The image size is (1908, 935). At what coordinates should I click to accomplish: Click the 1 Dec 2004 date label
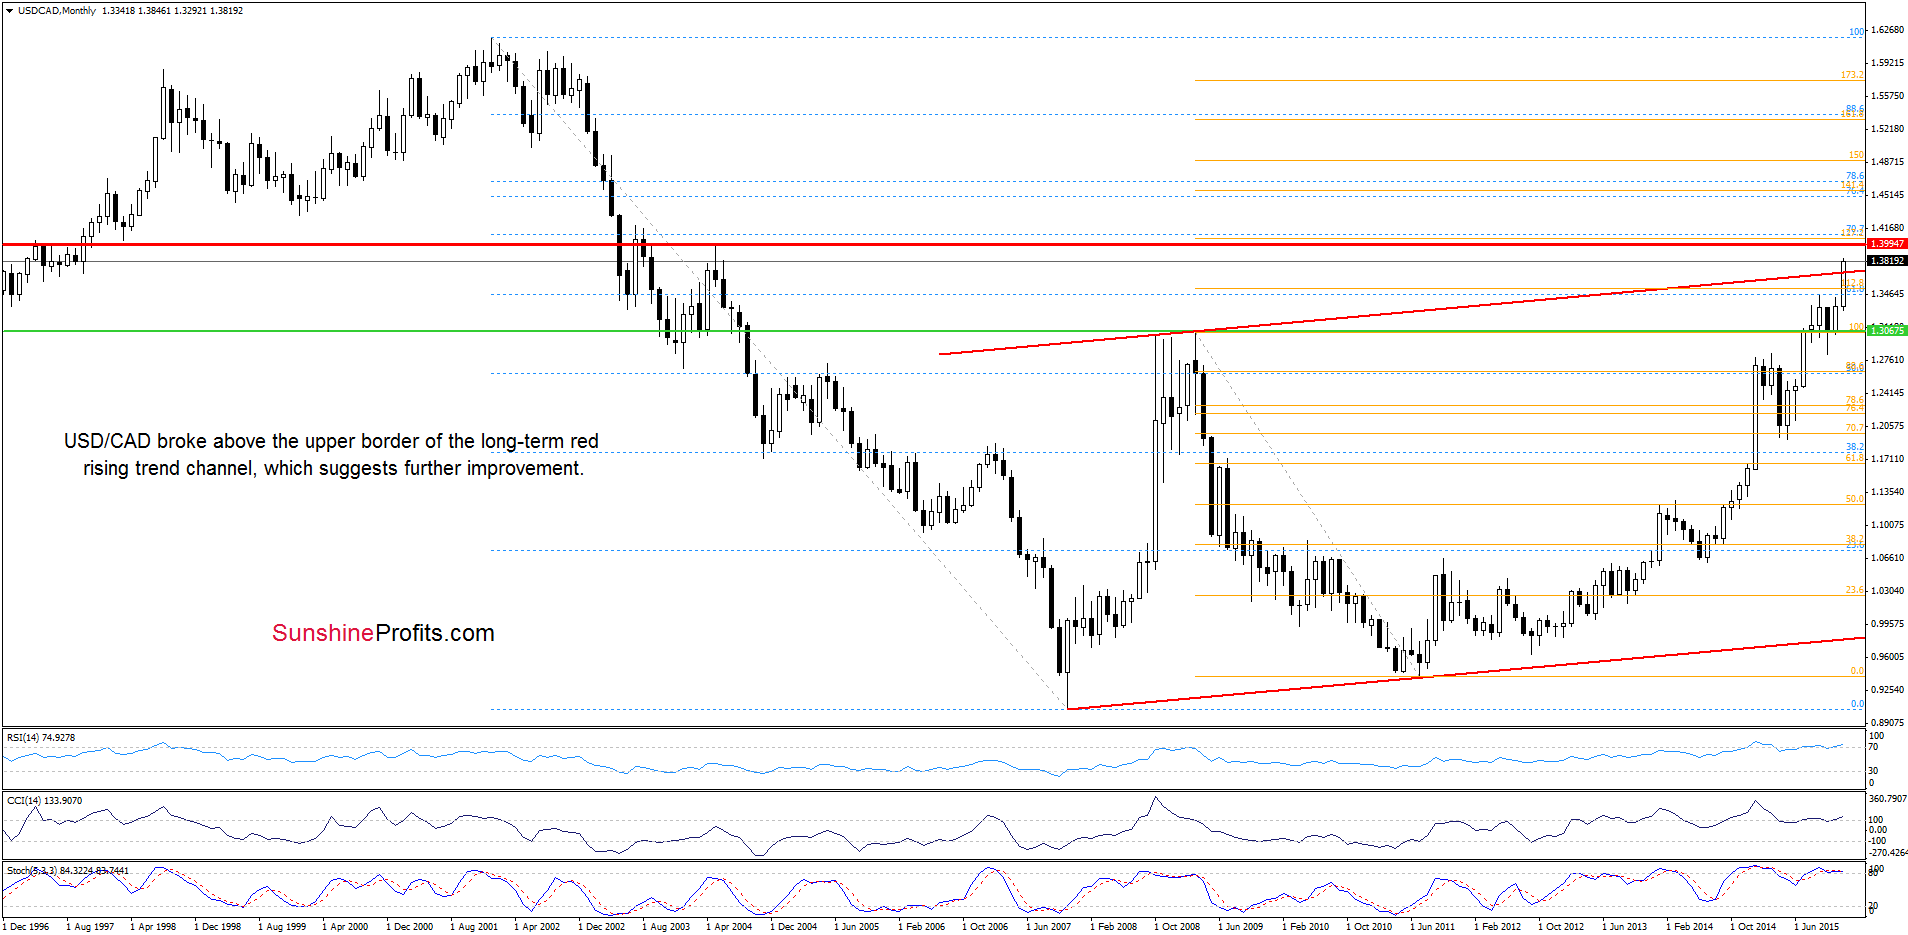793,927
